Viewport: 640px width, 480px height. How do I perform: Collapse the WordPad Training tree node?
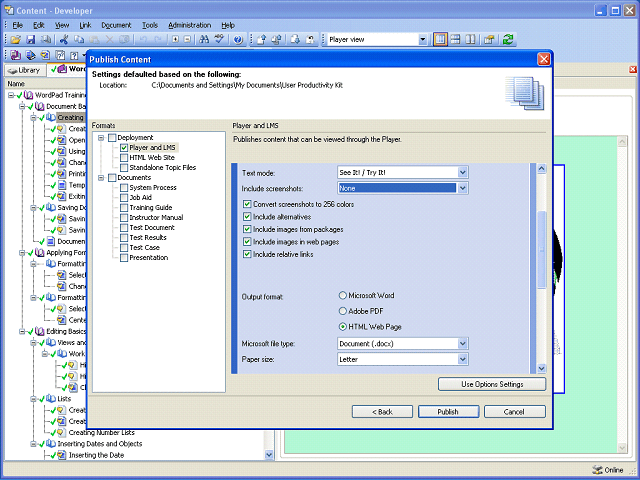pyautogui.click(x=11, y=96)
